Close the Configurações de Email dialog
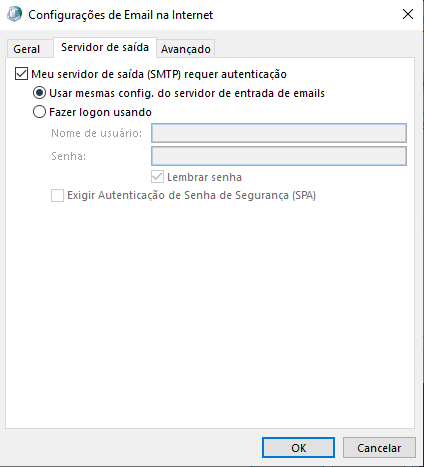This screenshot has height=467, width=424. (x=408, y=14)
